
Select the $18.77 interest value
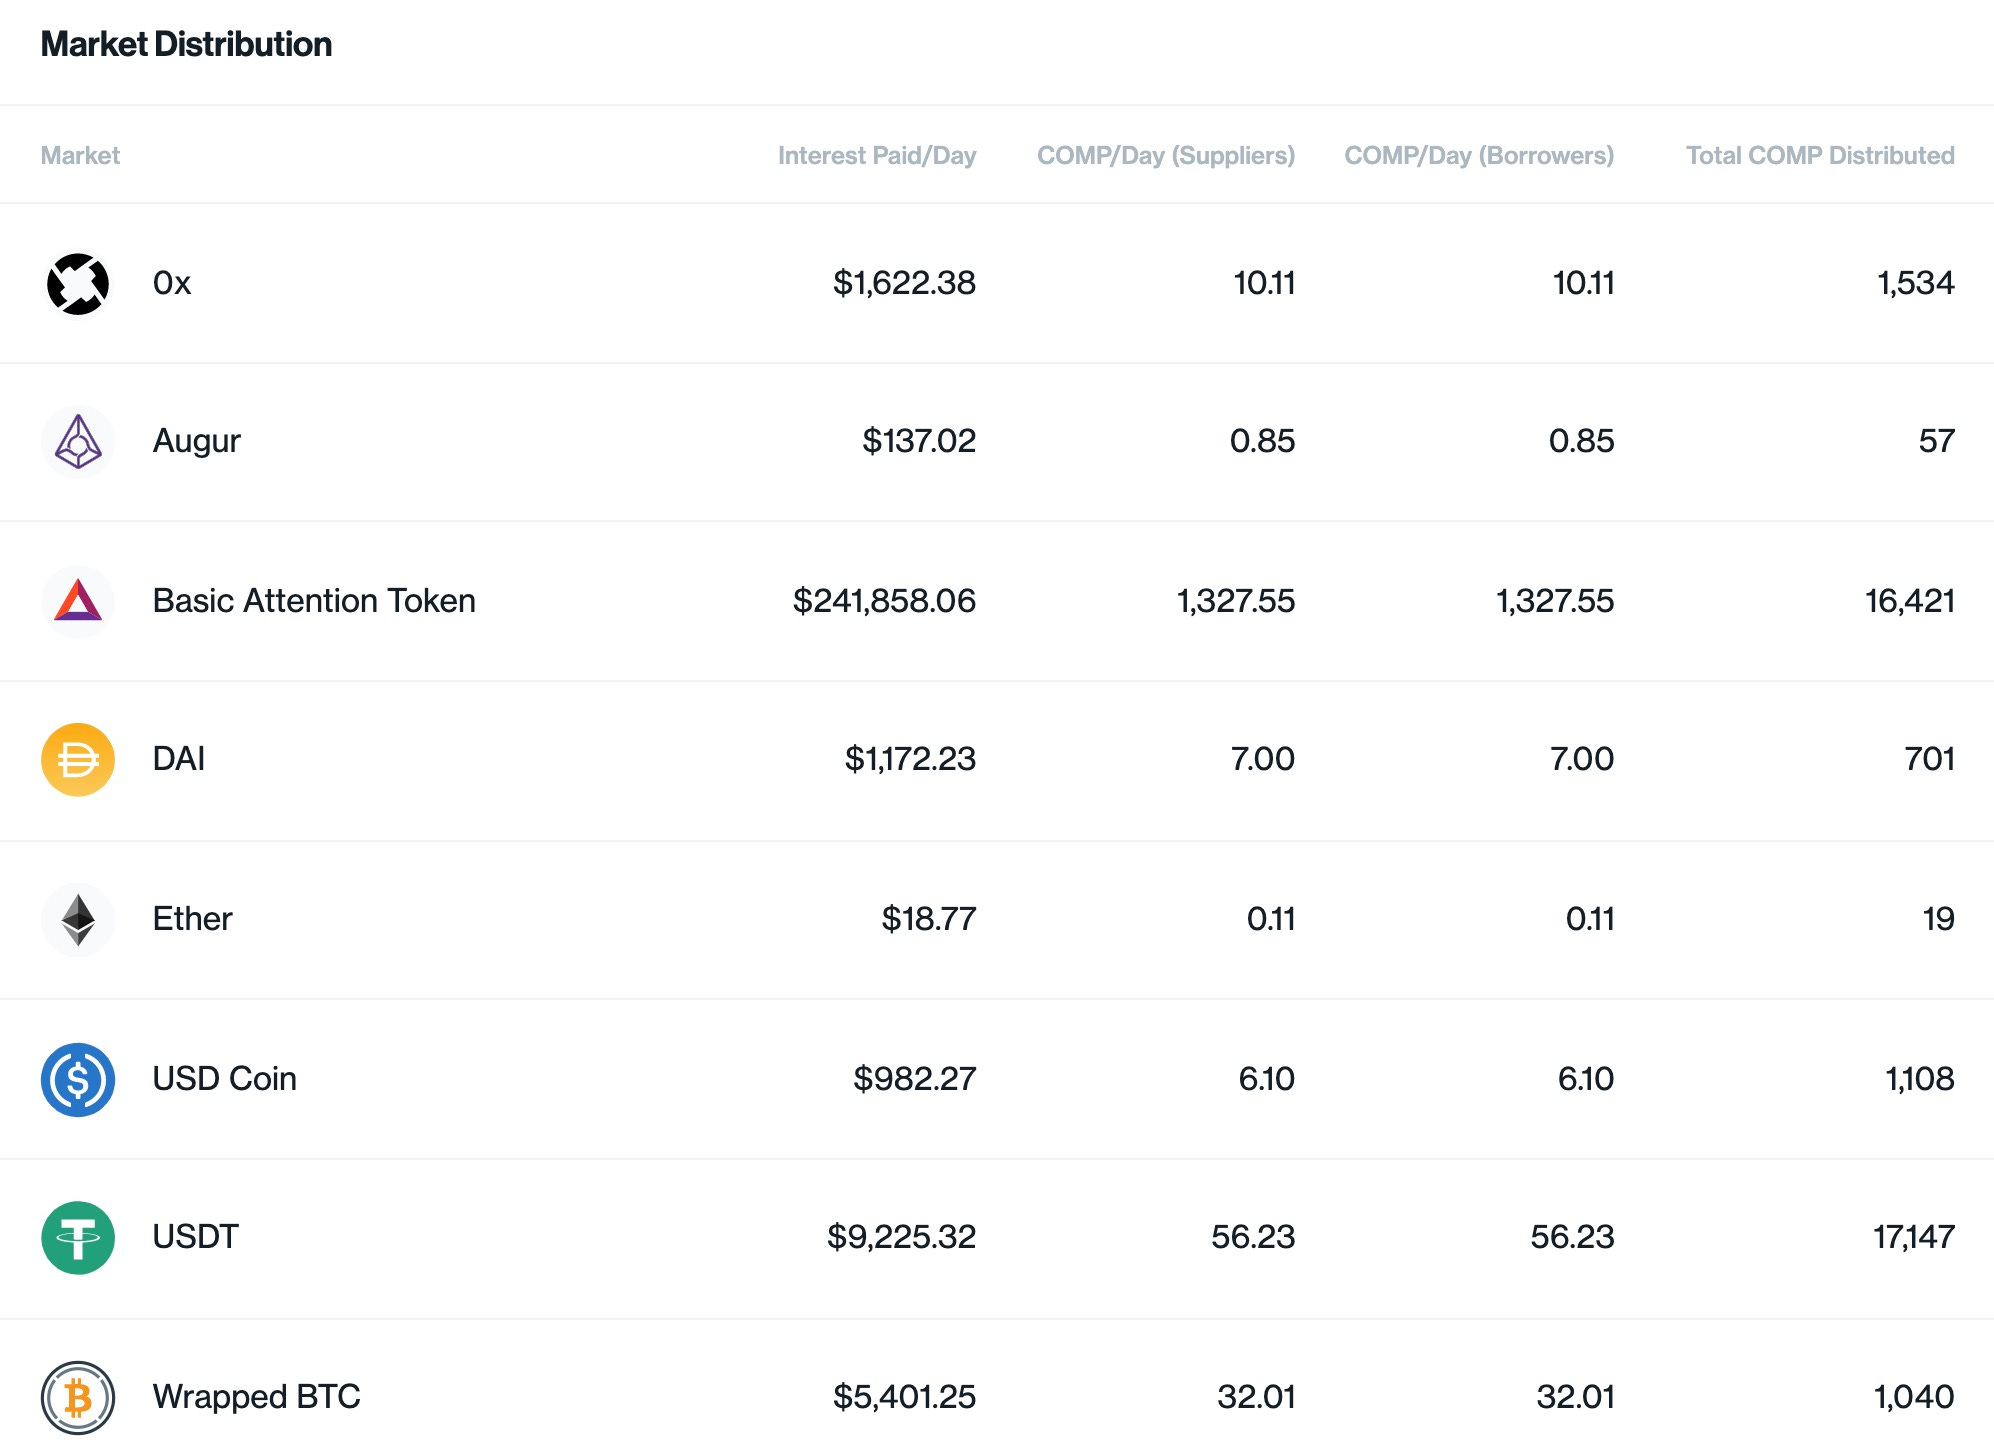pyautogui.click(x=929, y=918)
